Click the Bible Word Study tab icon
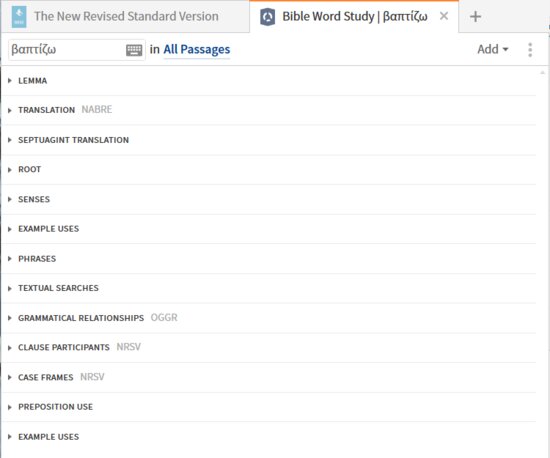 click(x=268, y=17)
